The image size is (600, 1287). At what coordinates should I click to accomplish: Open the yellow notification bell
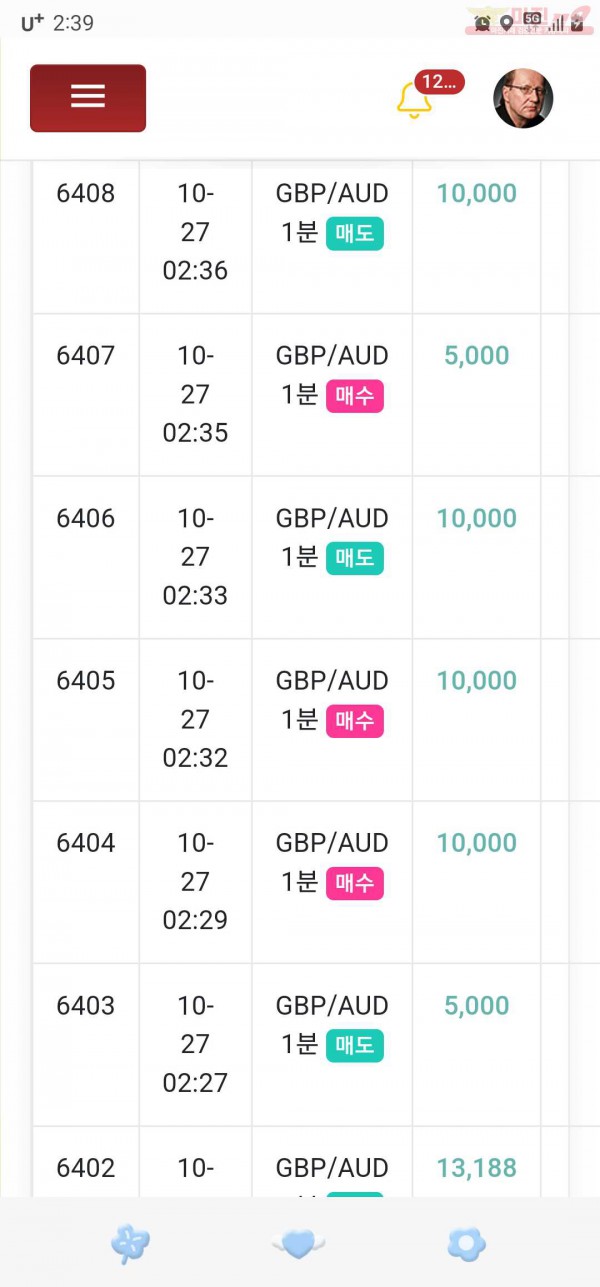point(413,101)
